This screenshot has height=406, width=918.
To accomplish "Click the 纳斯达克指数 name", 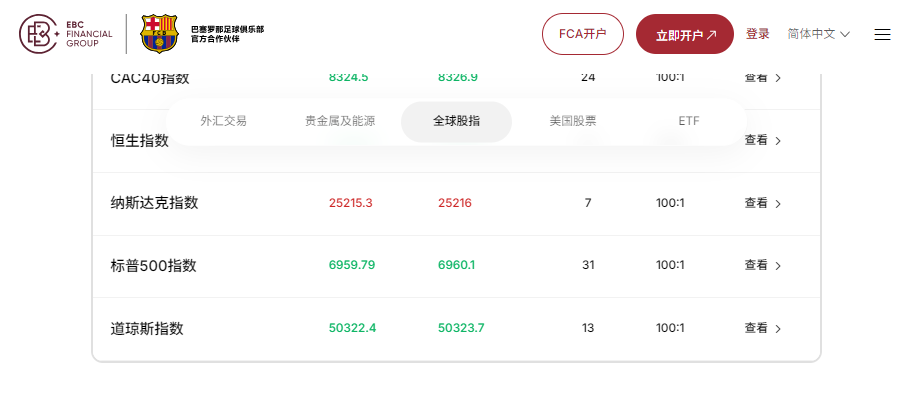I will (x=155, y=203).
